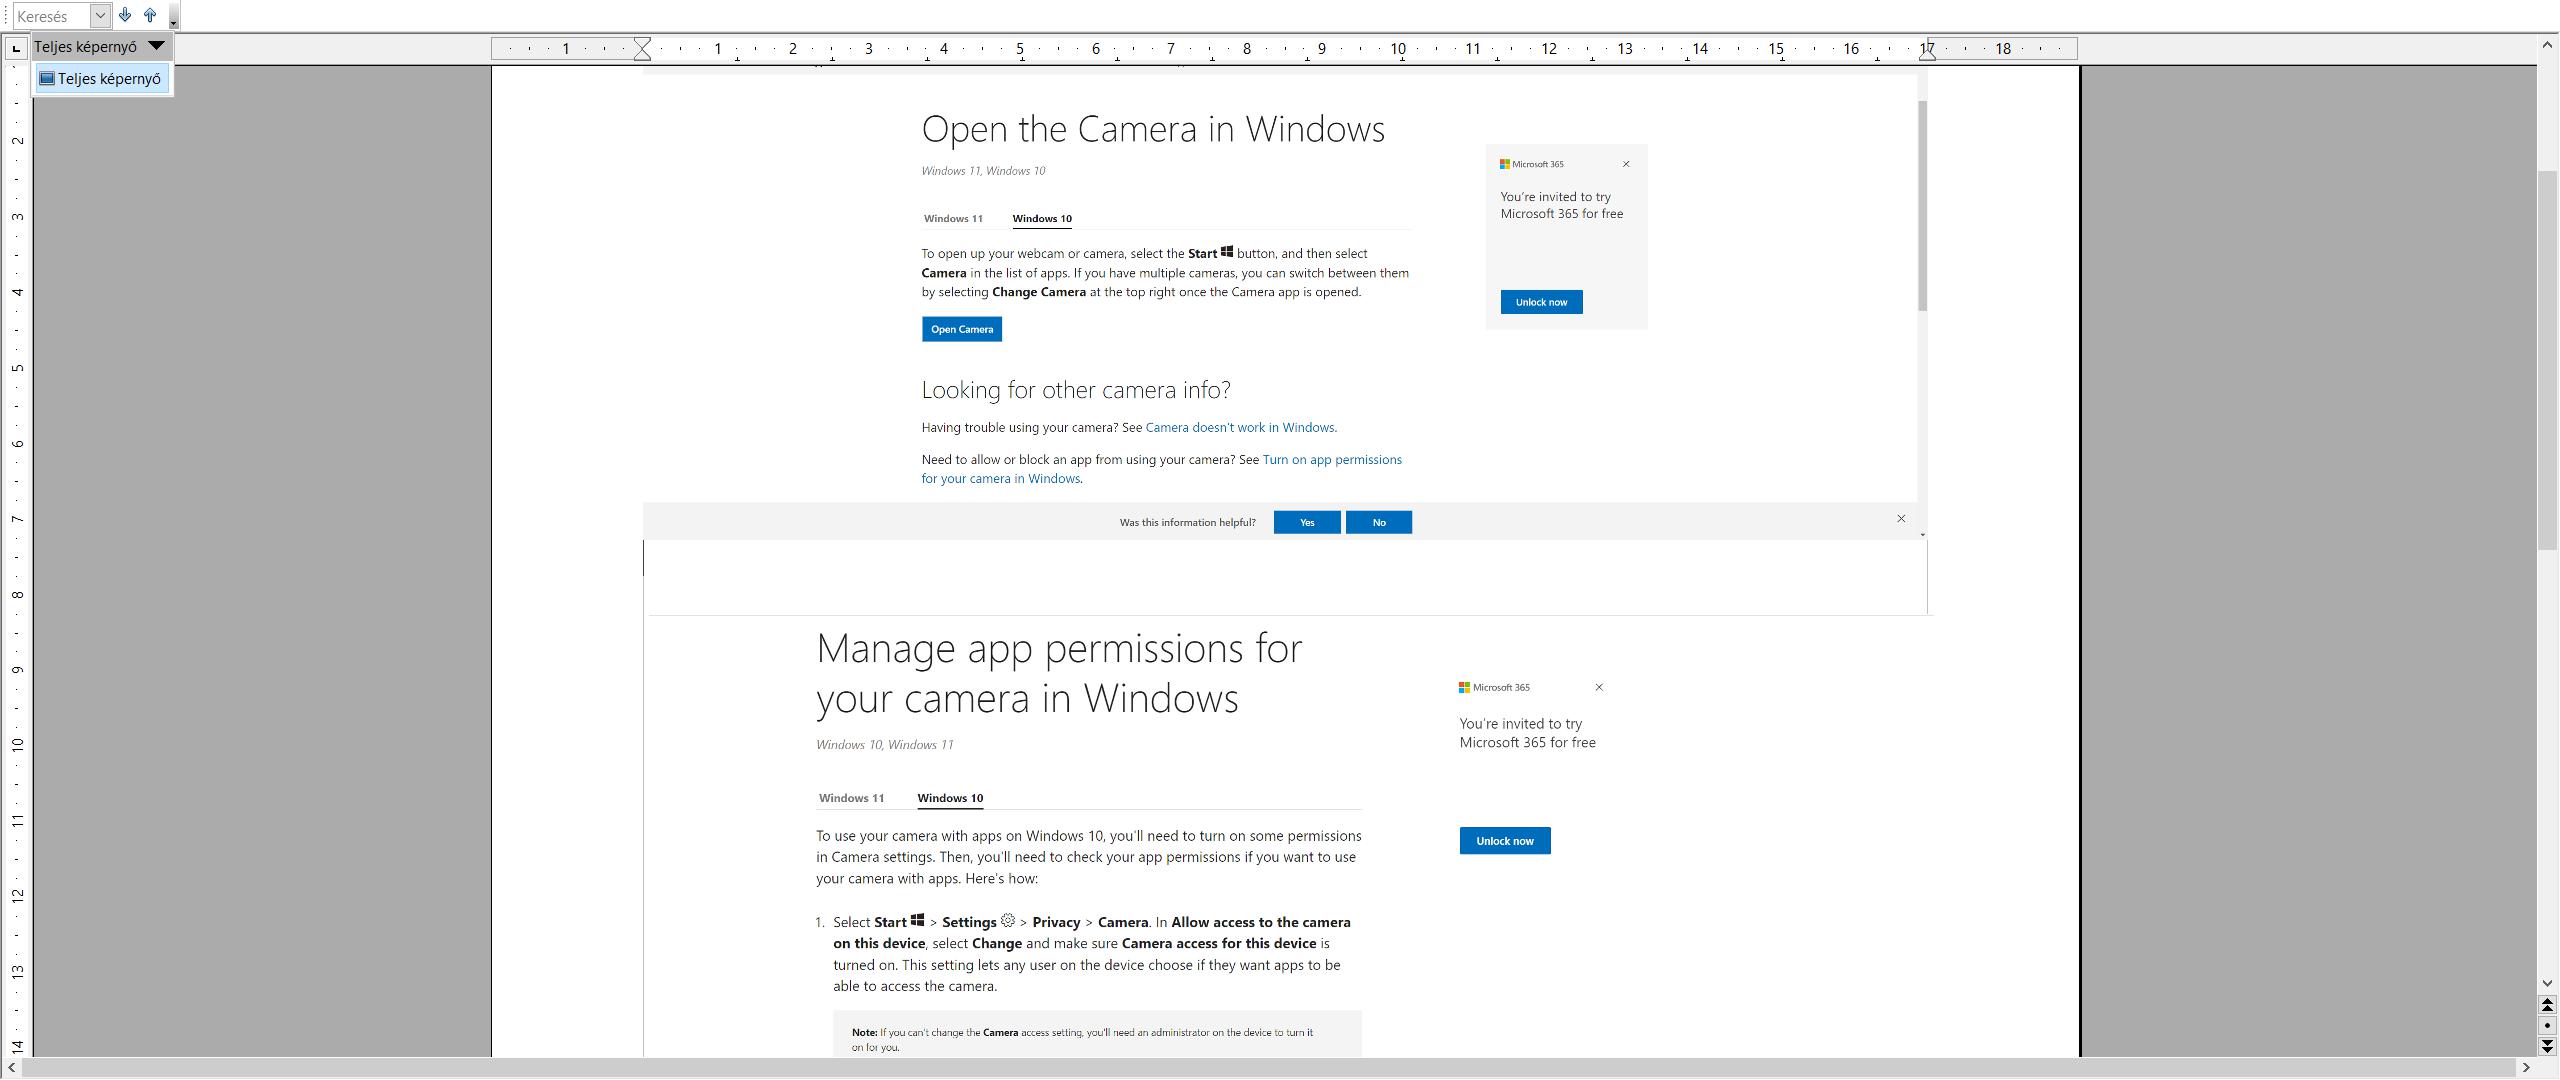Click the Windows 10, Windows 11 italic subtitle
This screenshot has width=2560, height=1080.
(884, 745)
